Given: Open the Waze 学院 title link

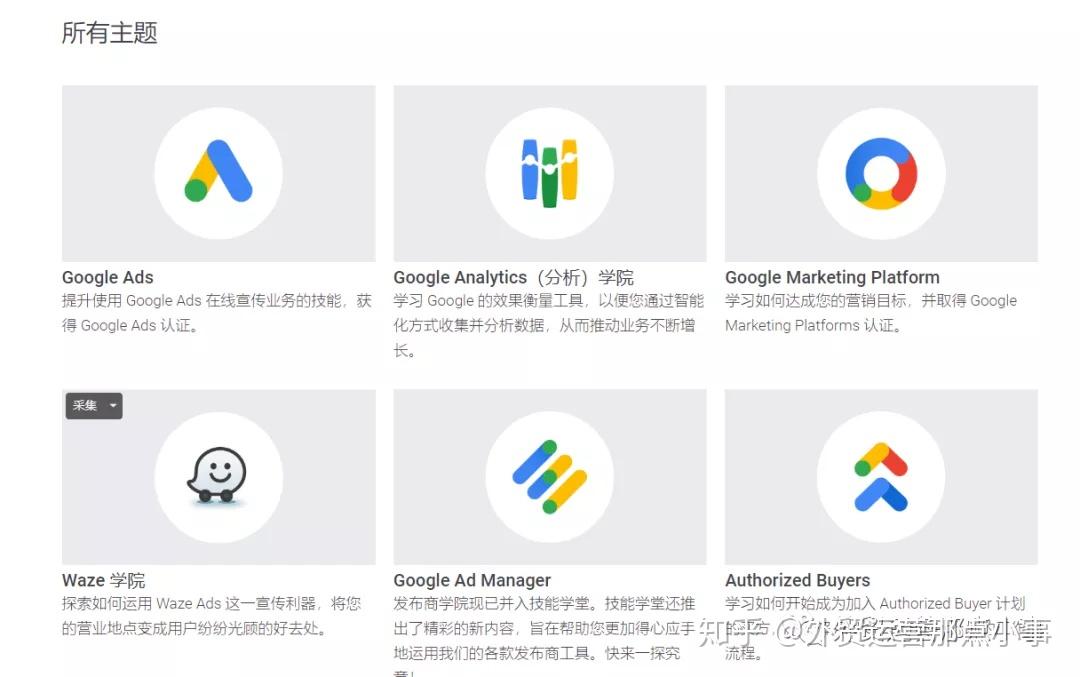Looking at the screenshot, I should pyautogui.click(x=103, y=581).
